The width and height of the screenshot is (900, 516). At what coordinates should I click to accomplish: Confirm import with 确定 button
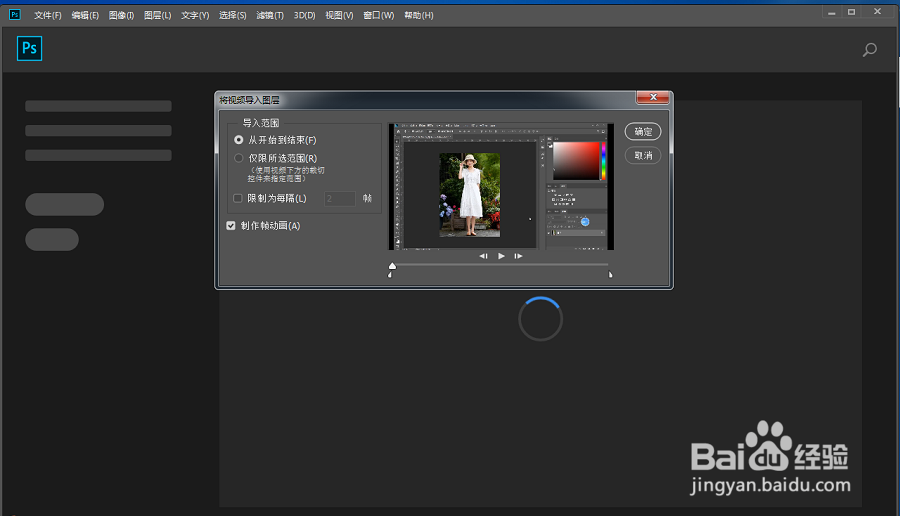[x=643, y=131]
